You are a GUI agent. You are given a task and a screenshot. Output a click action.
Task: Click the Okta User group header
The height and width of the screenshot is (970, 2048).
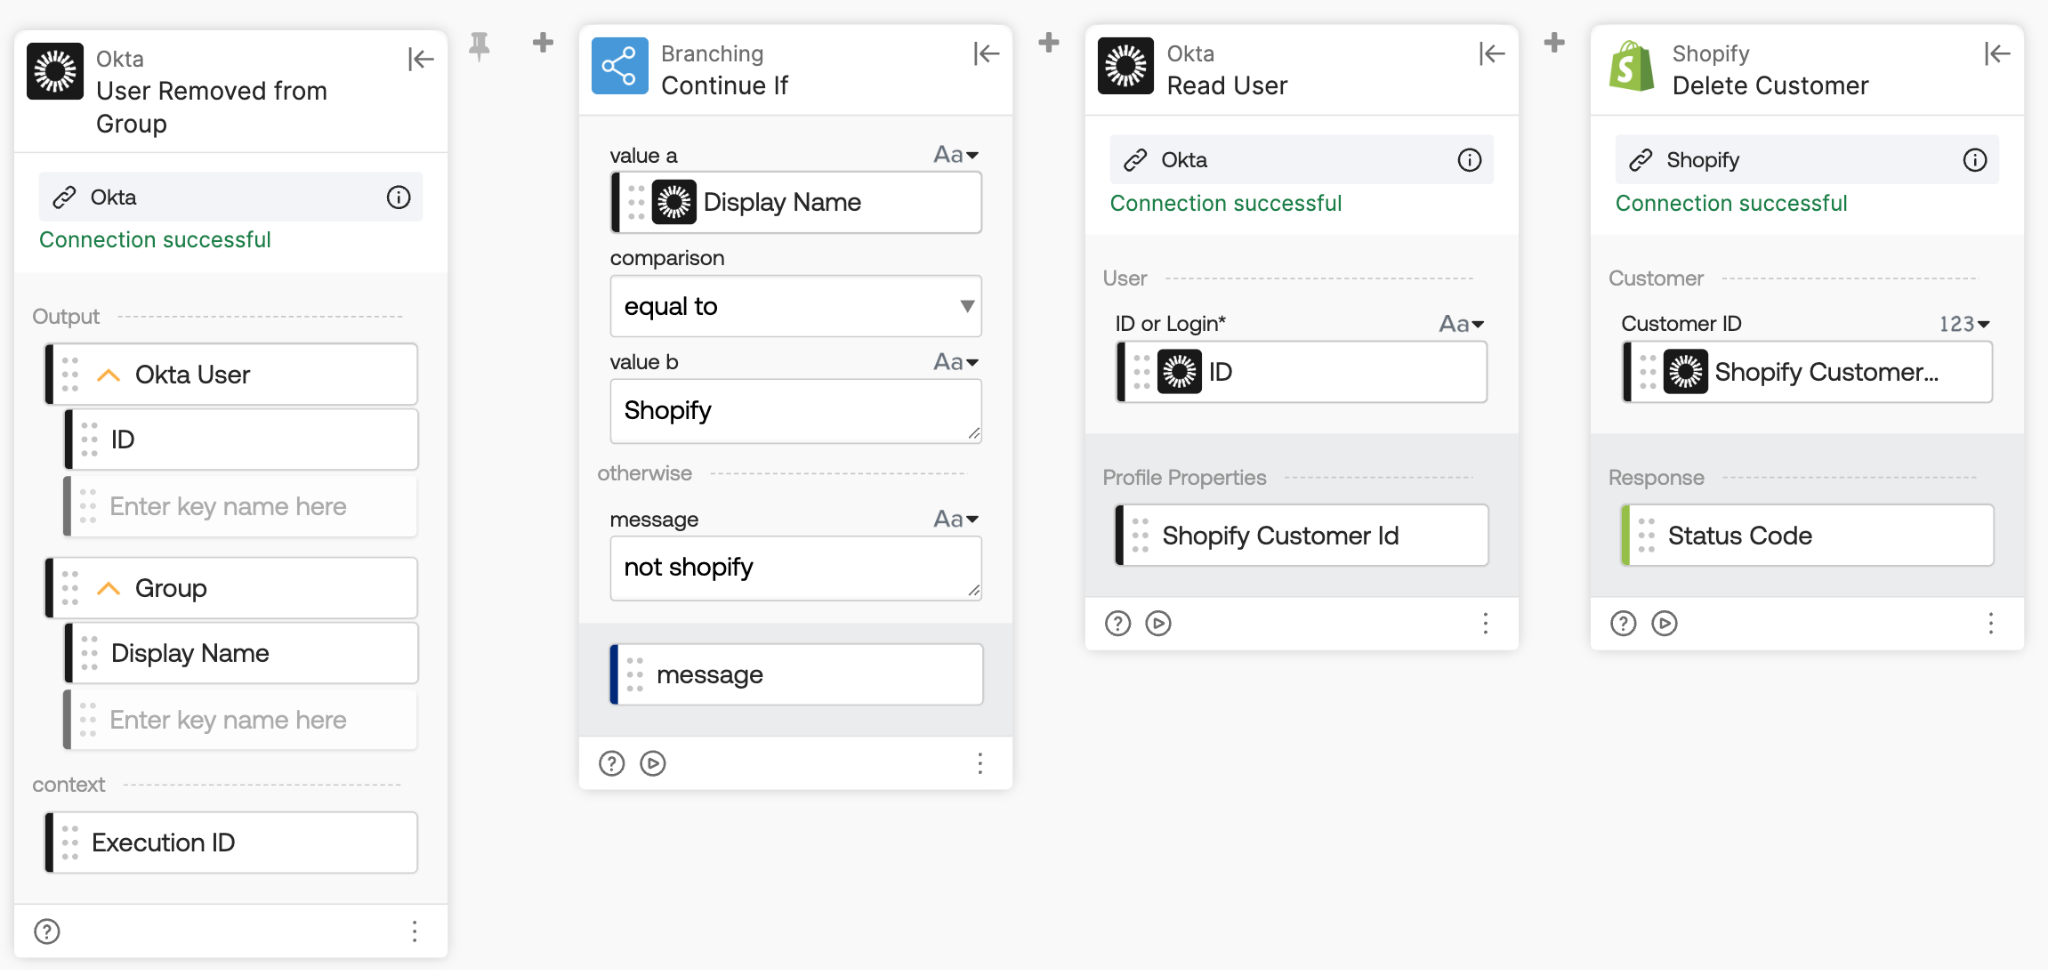pos(231,375)
